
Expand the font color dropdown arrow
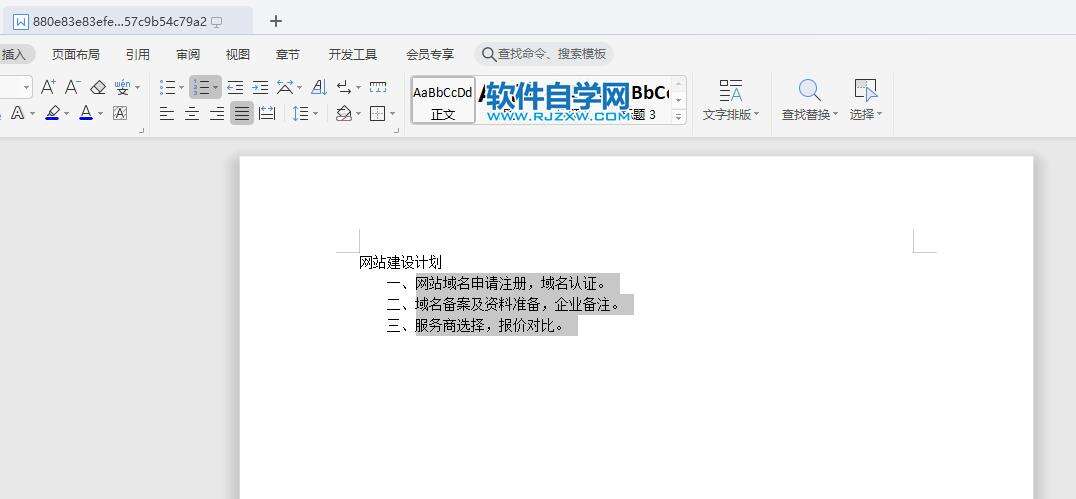pos(100,113)
